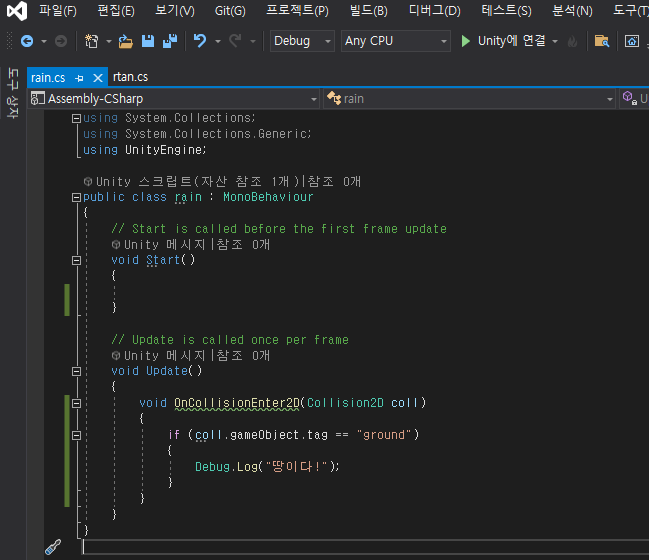Screen dimensions: 649x560
Task: Click the "ground" string literal
Action: tap(384, 435)
